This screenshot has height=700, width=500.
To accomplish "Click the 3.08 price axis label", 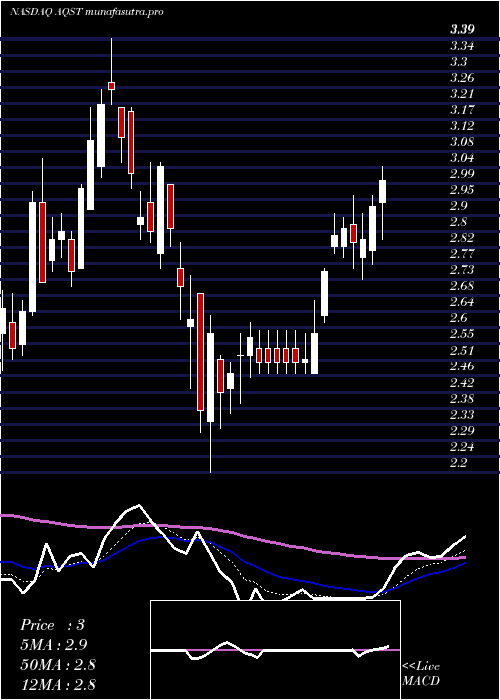I will click(x=462, y=142).
